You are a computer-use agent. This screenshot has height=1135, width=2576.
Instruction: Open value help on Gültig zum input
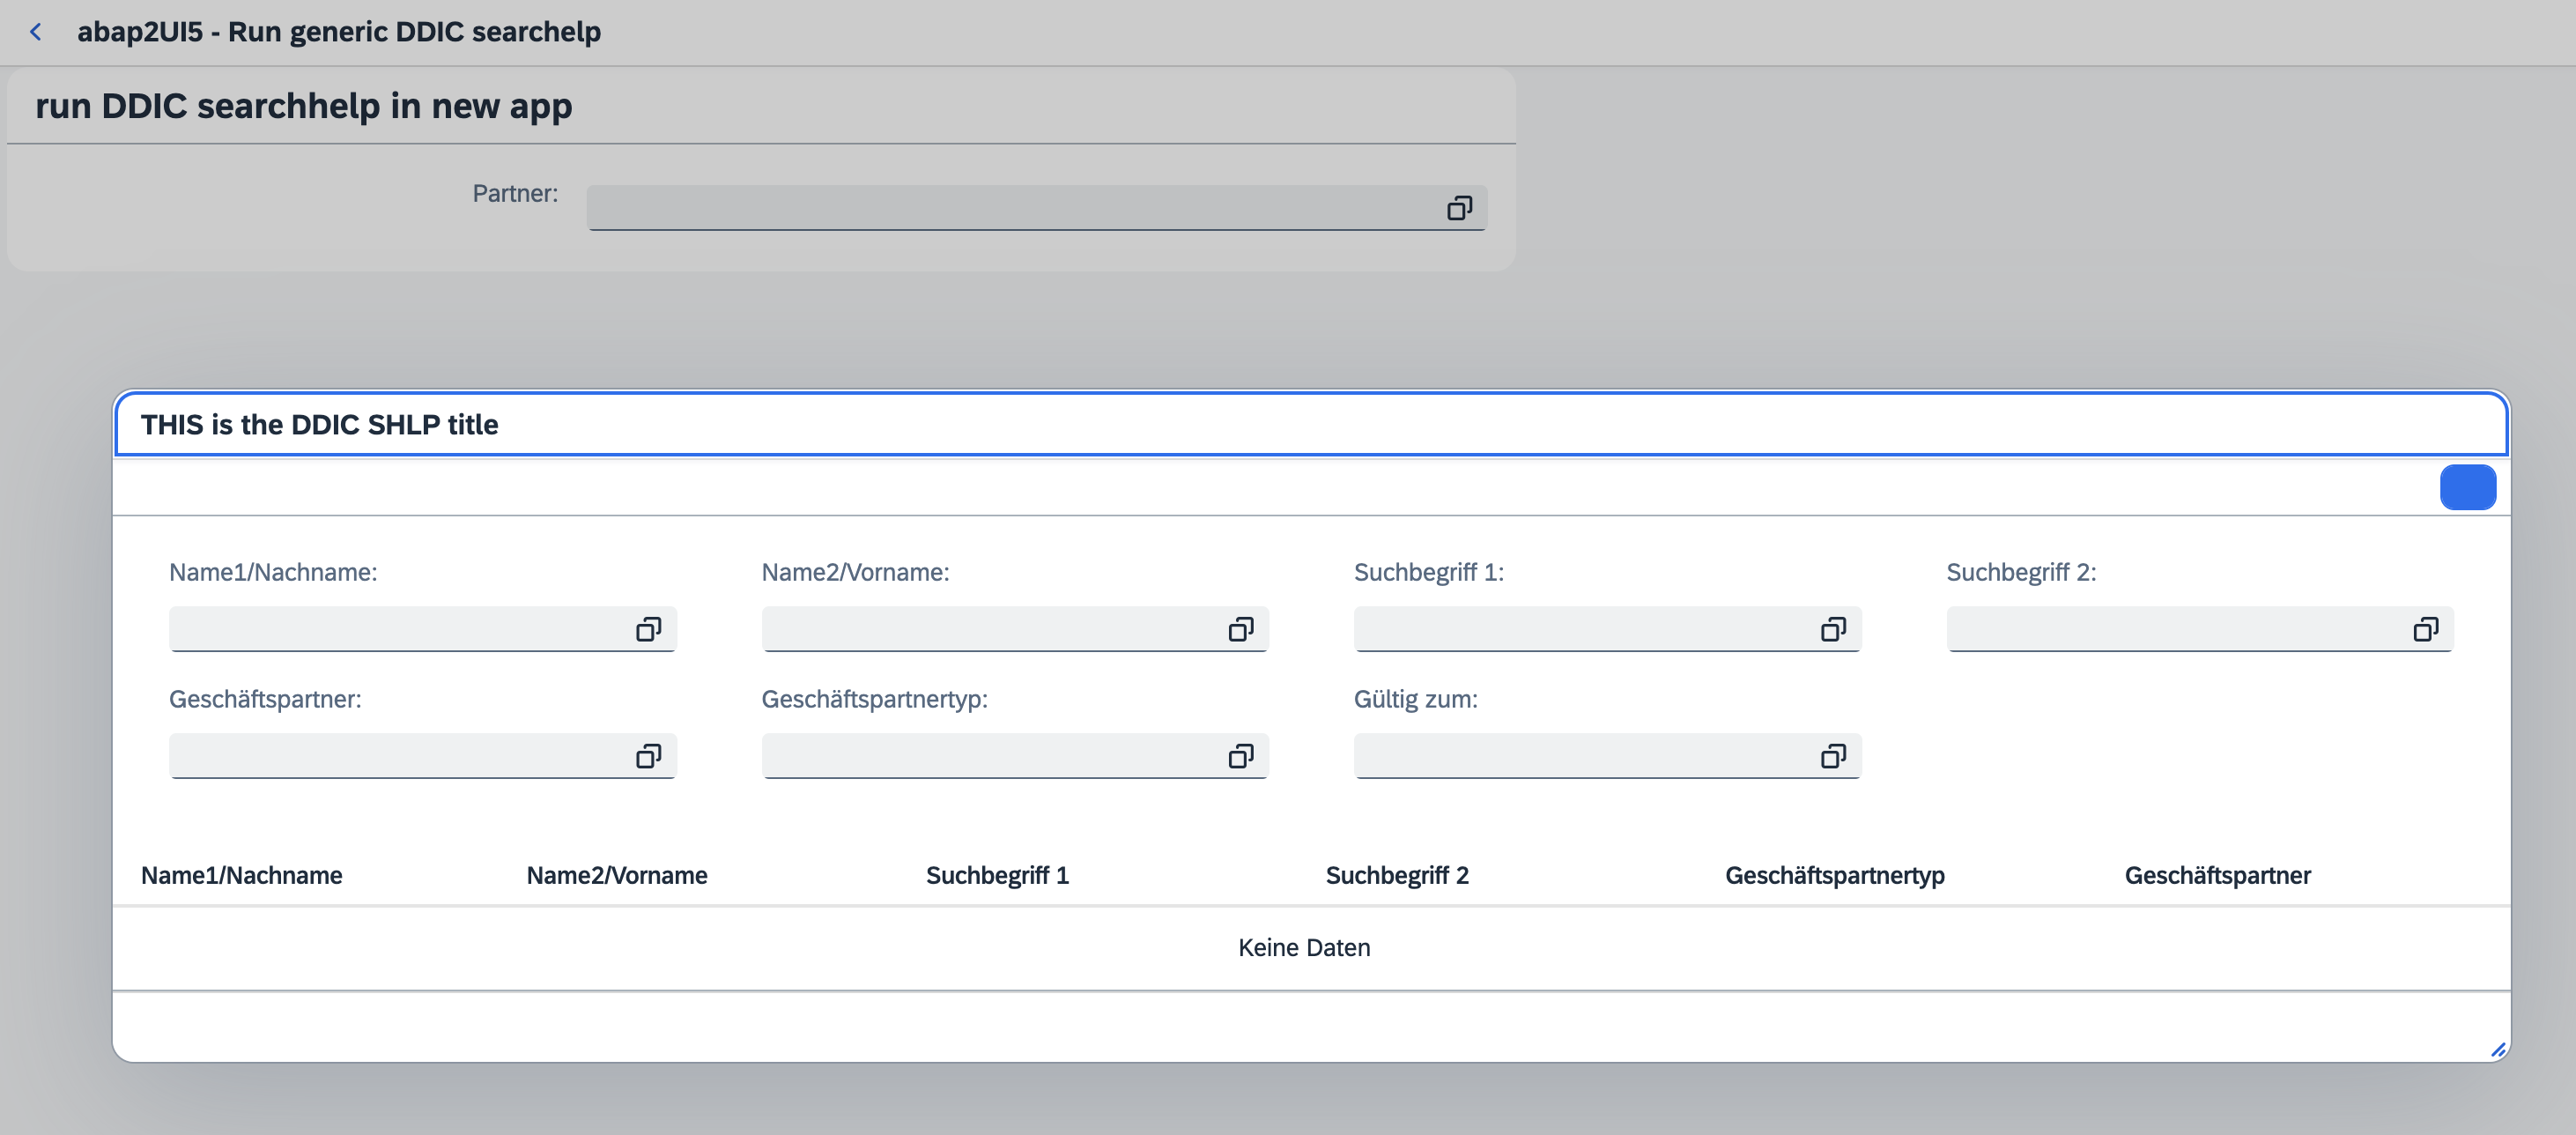[1834, 756]
